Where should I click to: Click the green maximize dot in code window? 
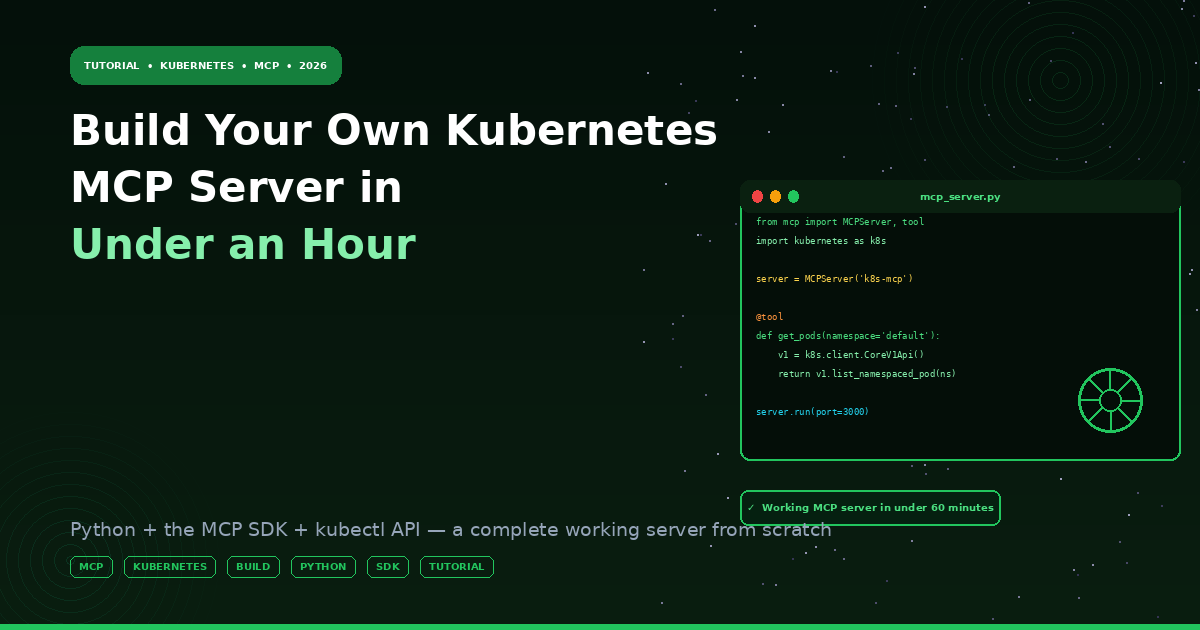pyautogui.click(x=793, y=197)
